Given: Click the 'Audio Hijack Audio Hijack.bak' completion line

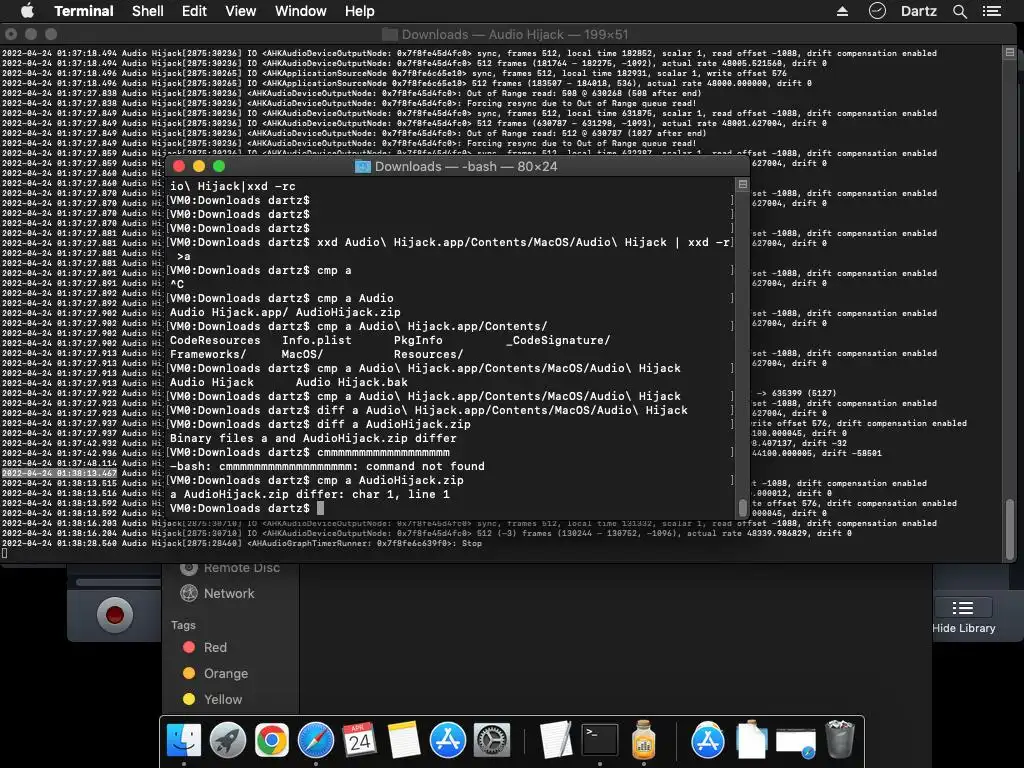Looking at the screenshot, I should coord(289,382).
